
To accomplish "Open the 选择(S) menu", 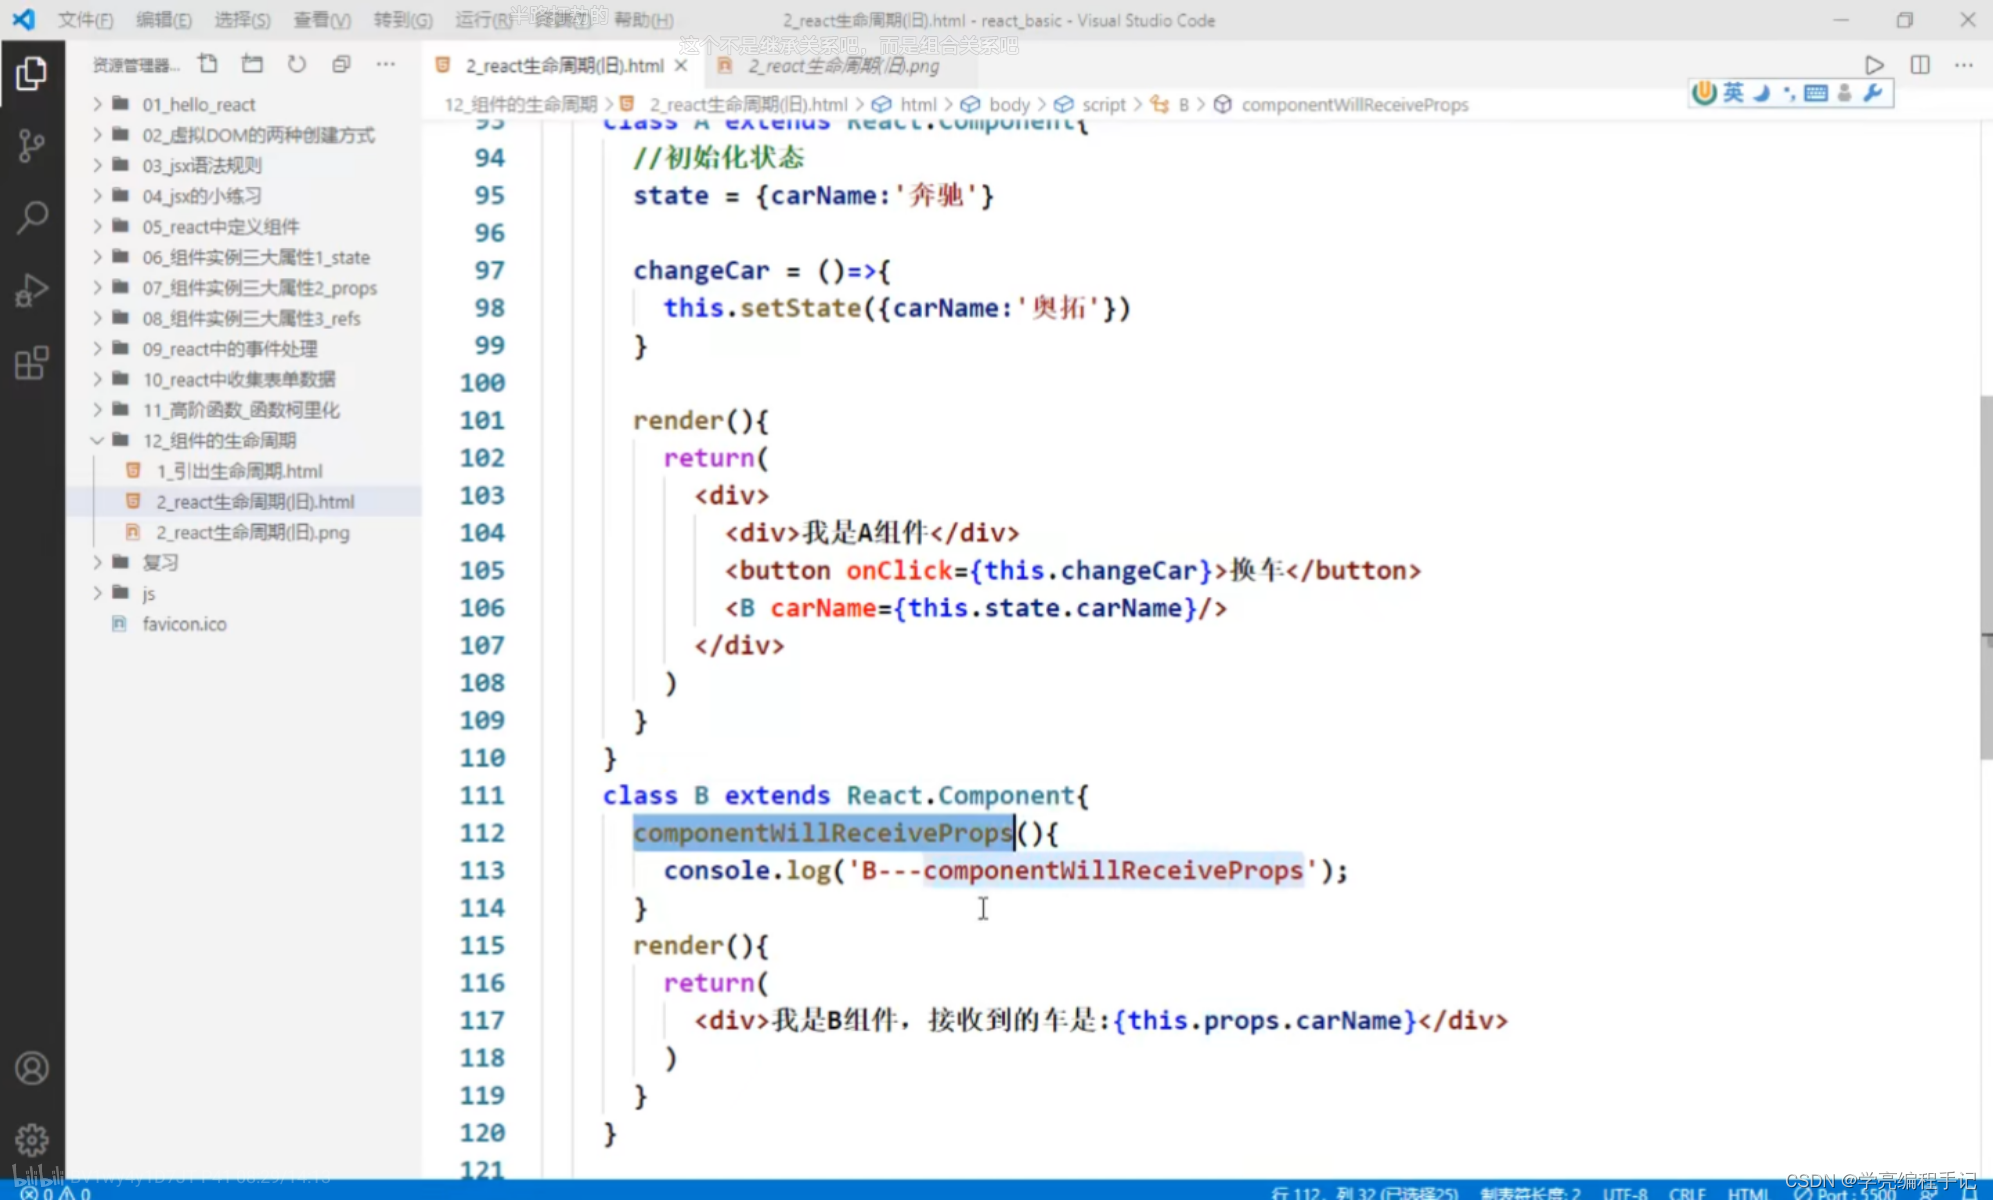I will pos(243,20).
